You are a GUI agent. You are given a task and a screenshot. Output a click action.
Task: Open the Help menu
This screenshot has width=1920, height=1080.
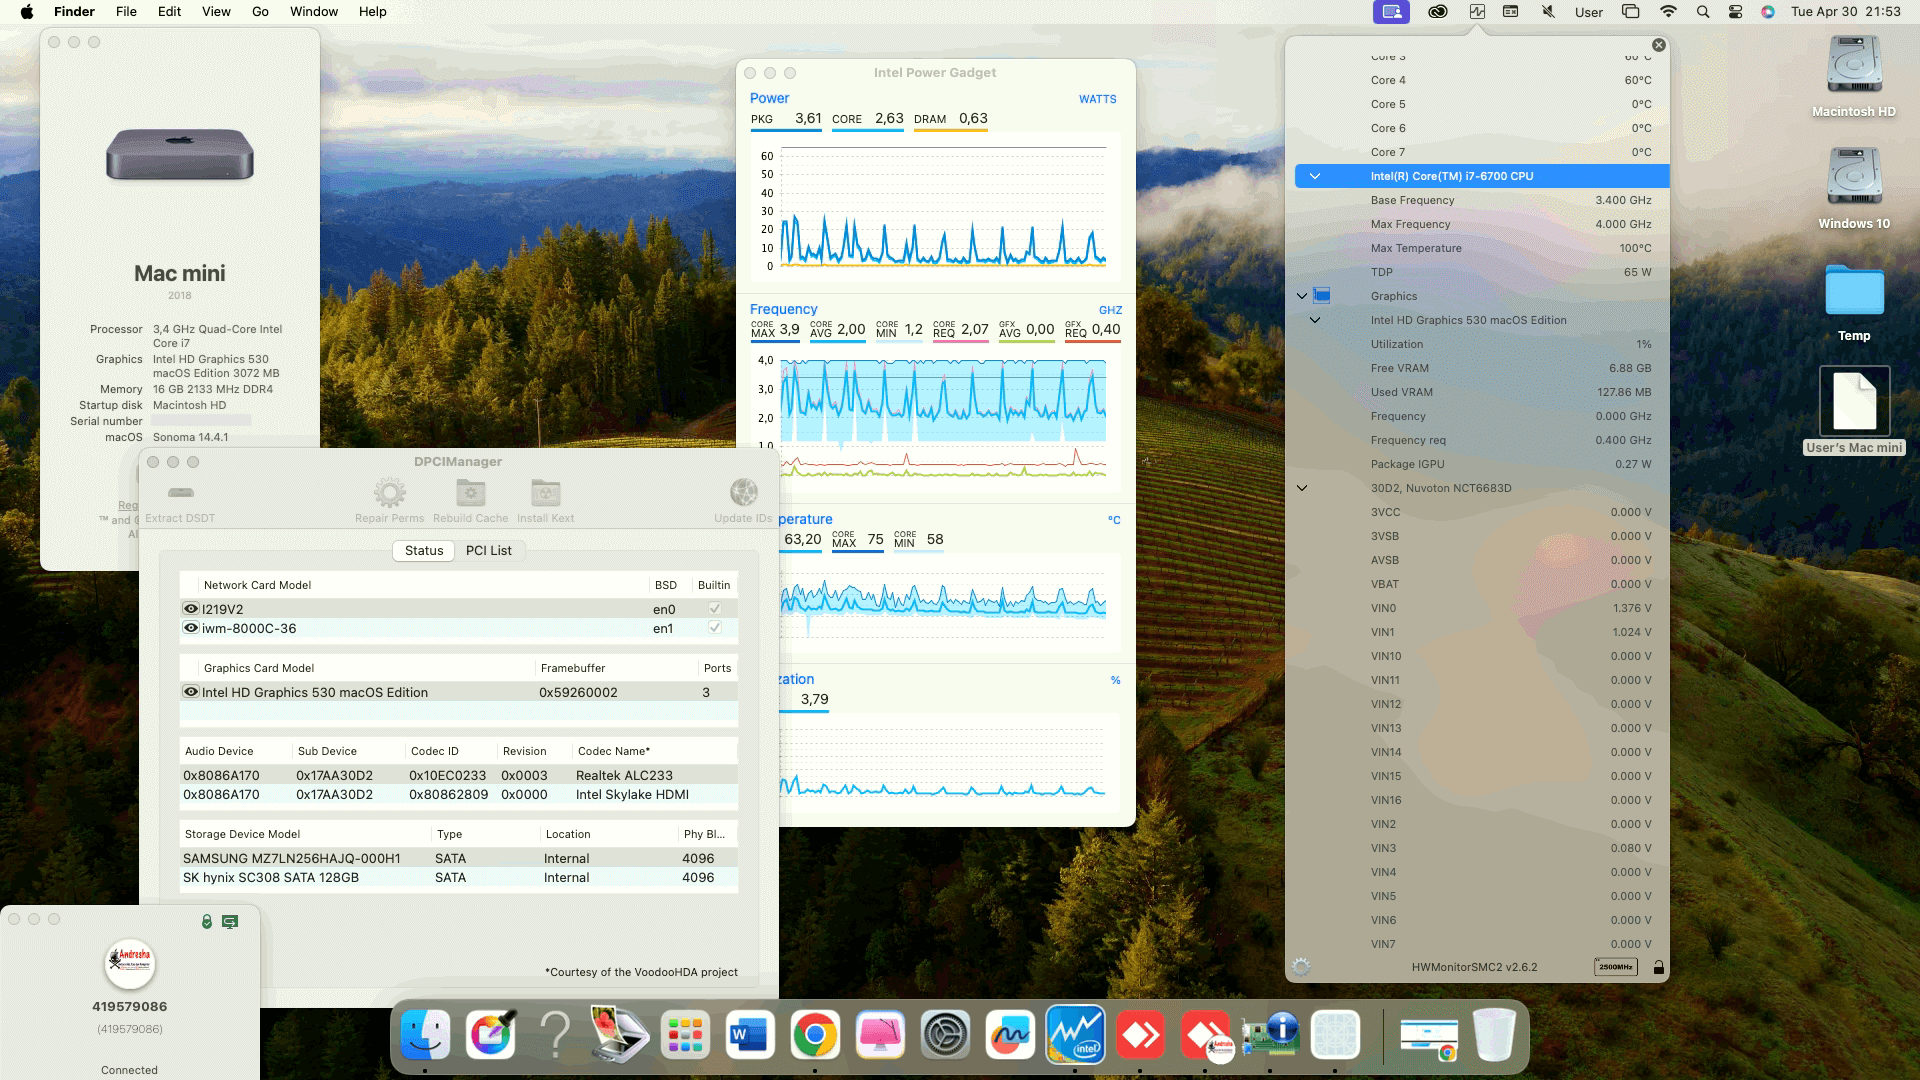tap(373, 12)
